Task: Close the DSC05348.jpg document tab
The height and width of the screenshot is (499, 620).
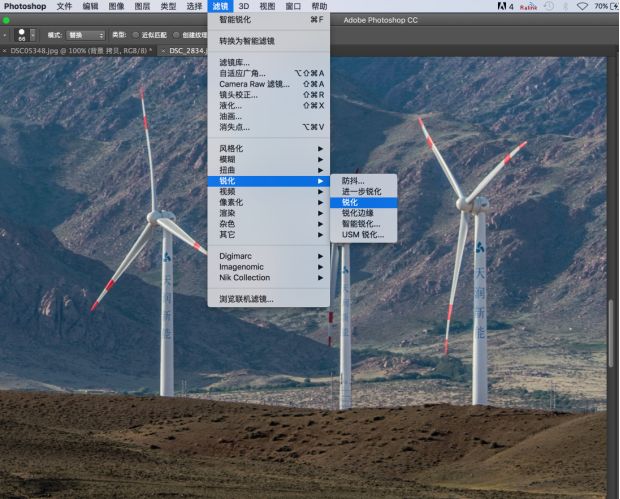Action: (5, 49)
